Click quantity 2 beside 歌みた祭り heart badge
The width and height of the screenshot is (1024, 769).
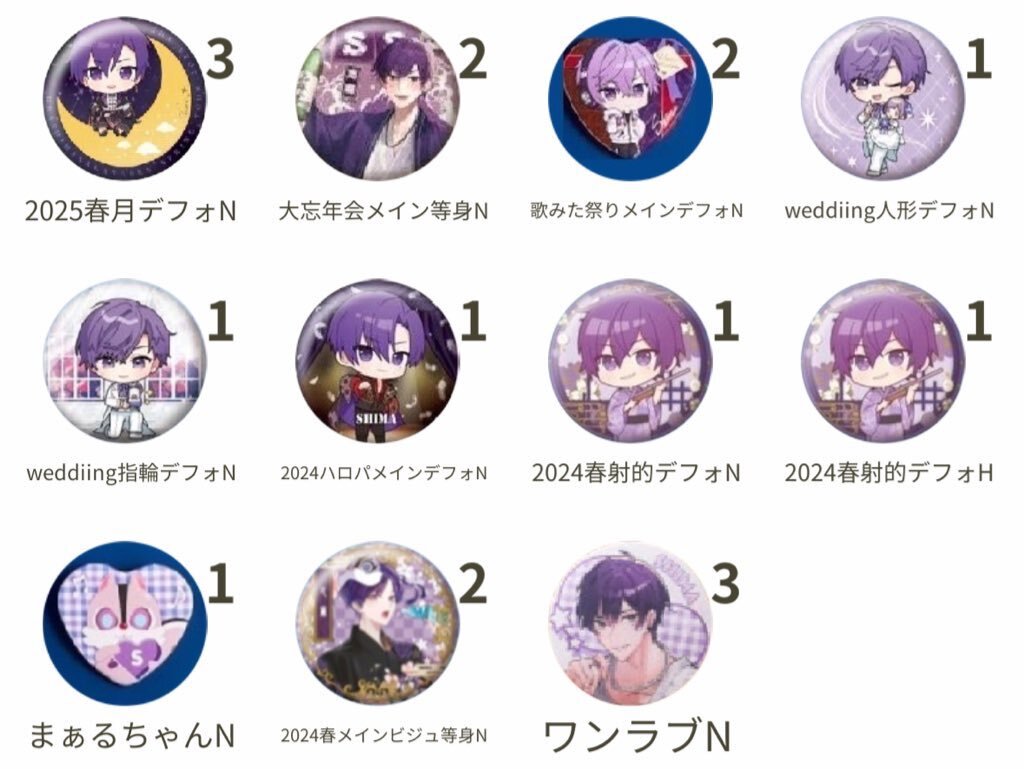click(726, 59)
